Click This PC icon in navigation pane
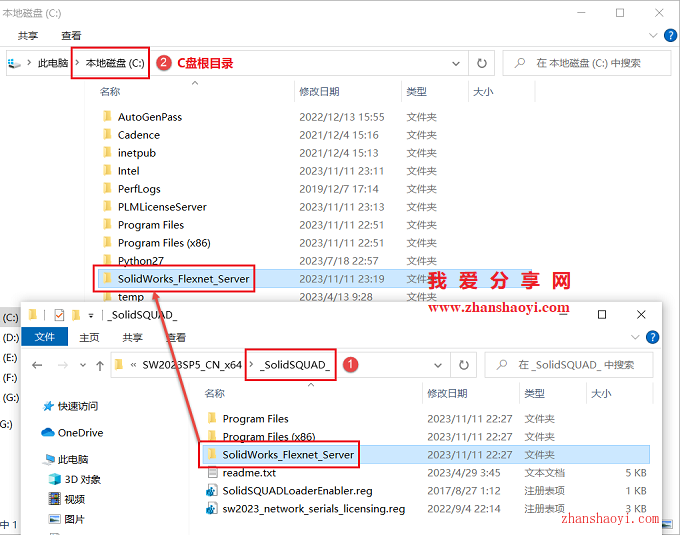Screen dimensions: 680x535 49,459
